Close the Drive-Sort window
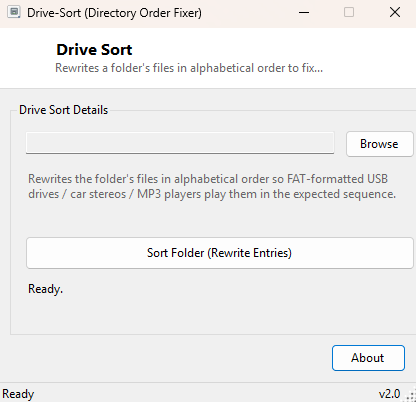The height and width of the screenshot is (402, 416). click(x=395, y=13)
